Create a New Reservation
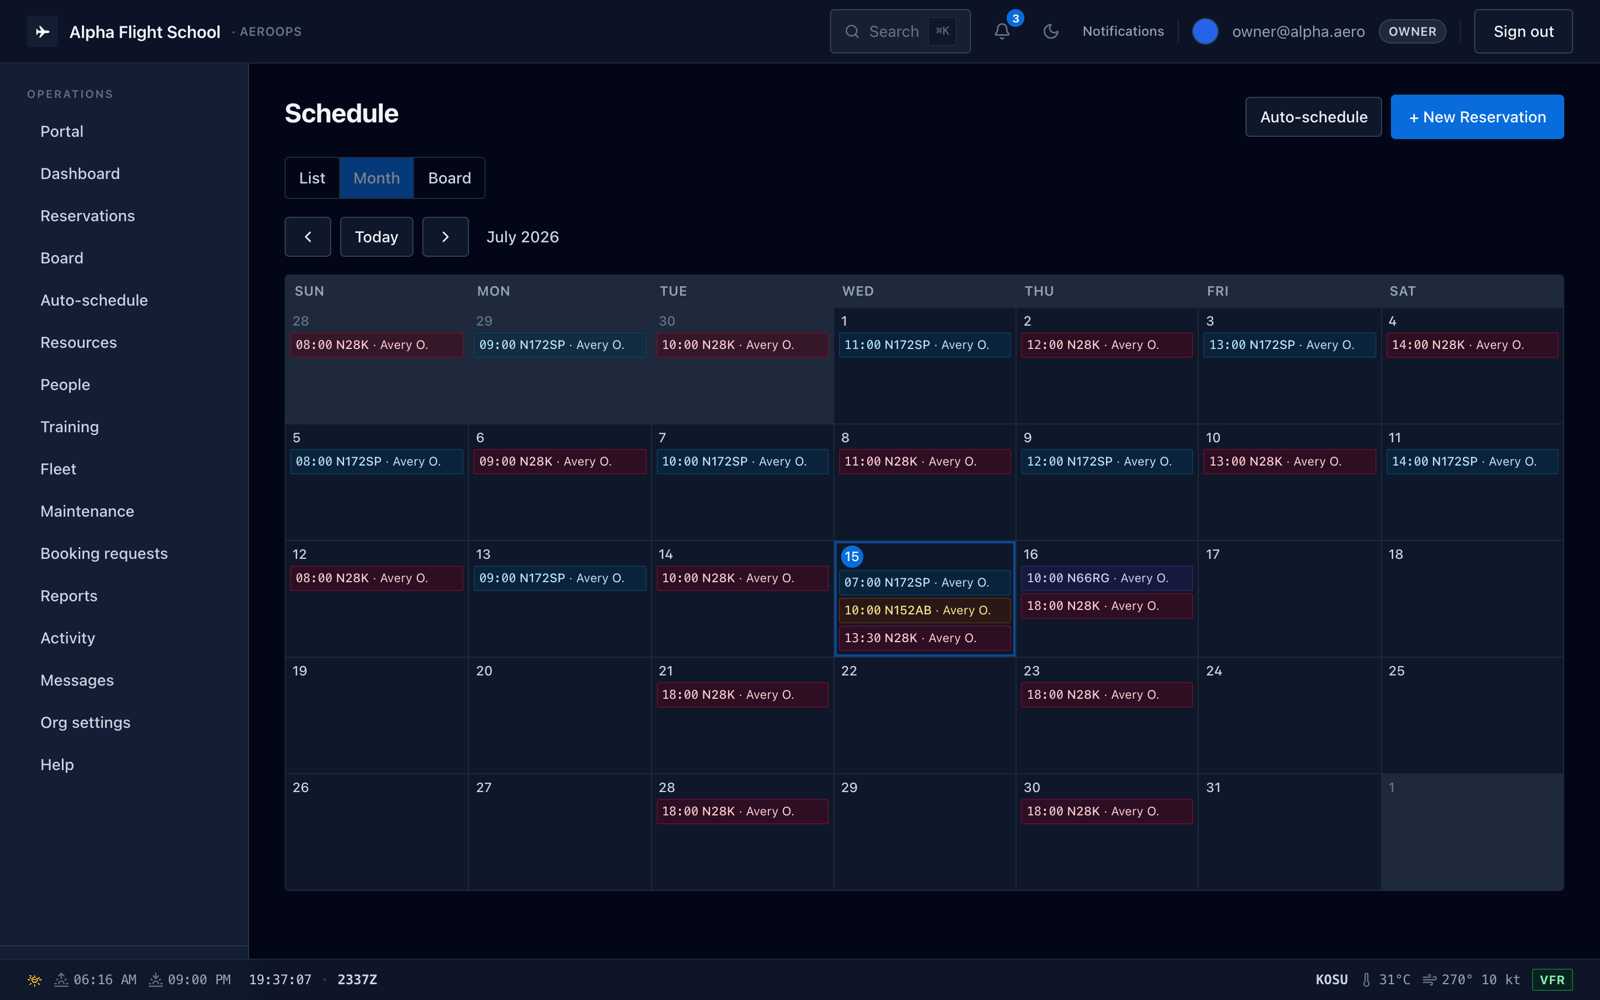The width and height of the screenshot is (1600, 1000). [x=1477, y=117]
